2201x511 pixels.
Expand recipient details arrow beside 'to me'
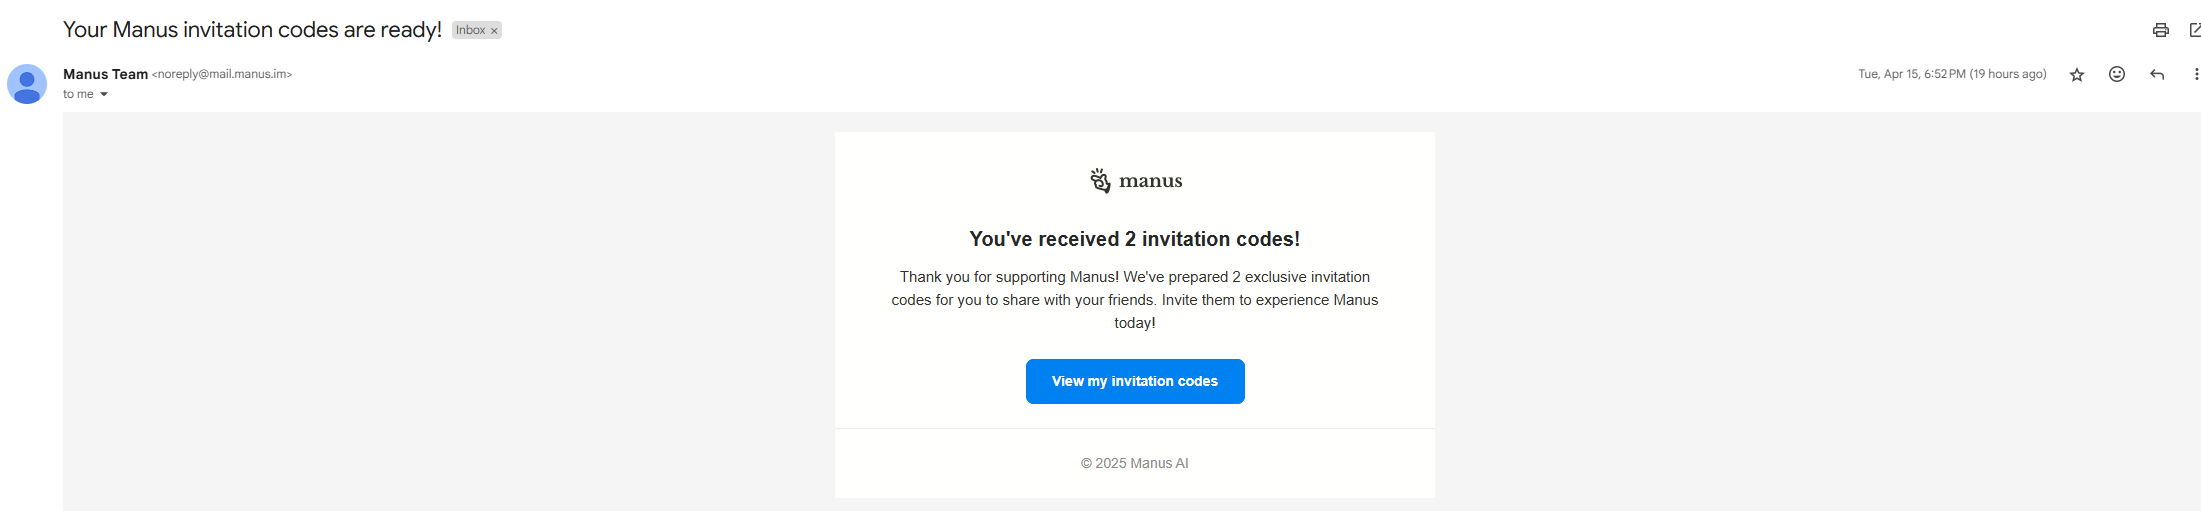[x=104, y=95]
